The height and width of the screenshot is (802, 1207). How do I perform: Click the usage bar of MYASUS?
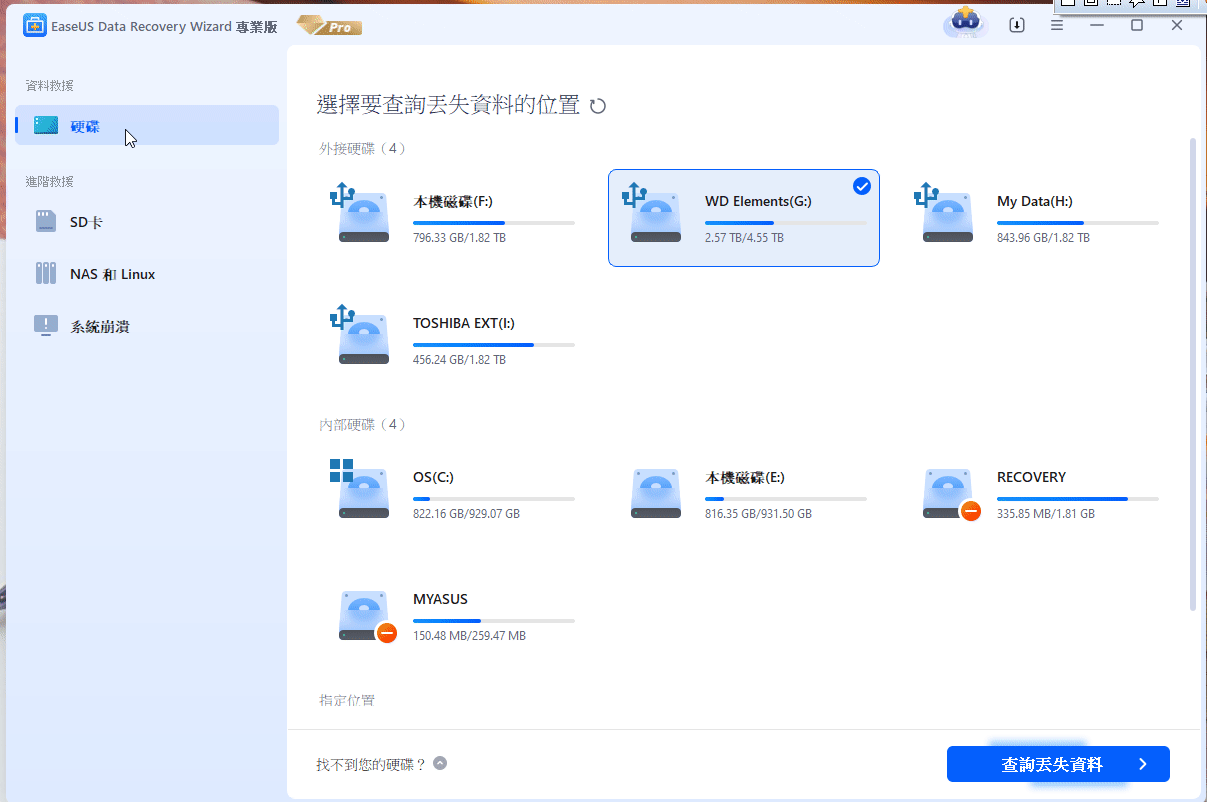click(494, 621)
